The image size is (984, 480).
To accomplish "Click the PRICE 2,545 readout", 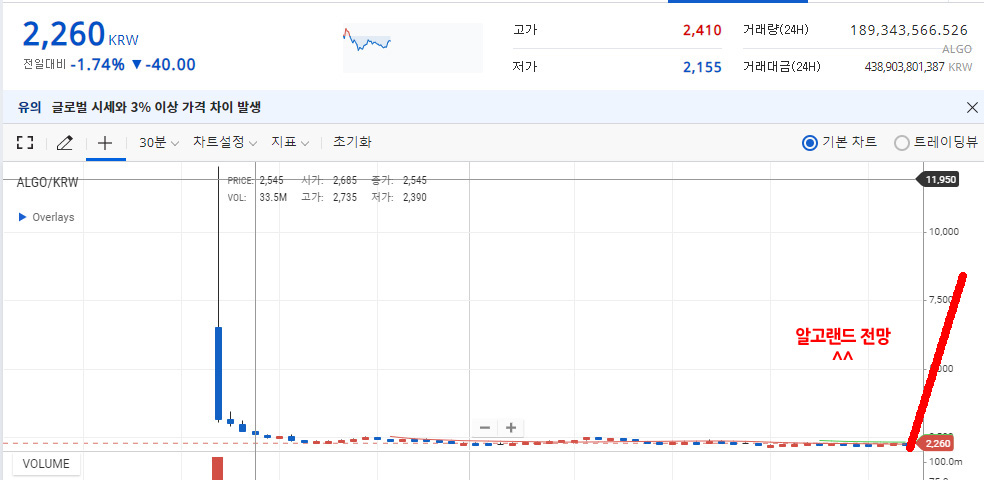I will 255,181.
